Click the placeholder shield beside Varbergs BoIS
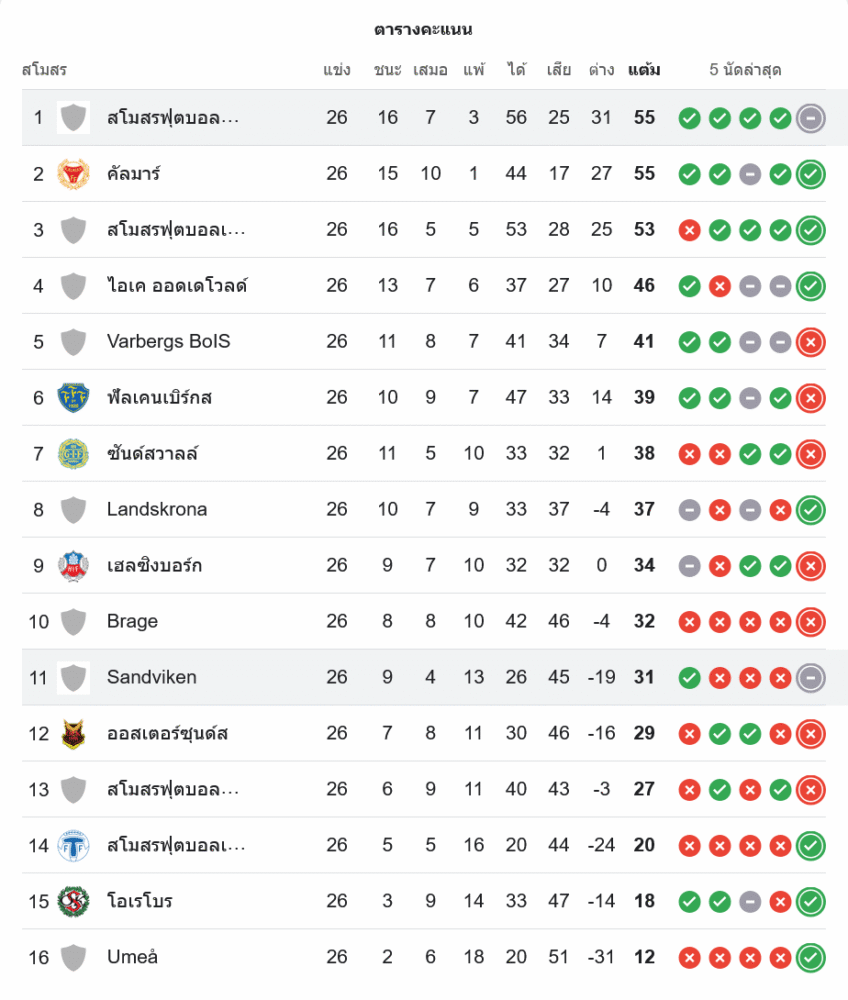This screenshot has height=1000, width=848. [73, 342]
